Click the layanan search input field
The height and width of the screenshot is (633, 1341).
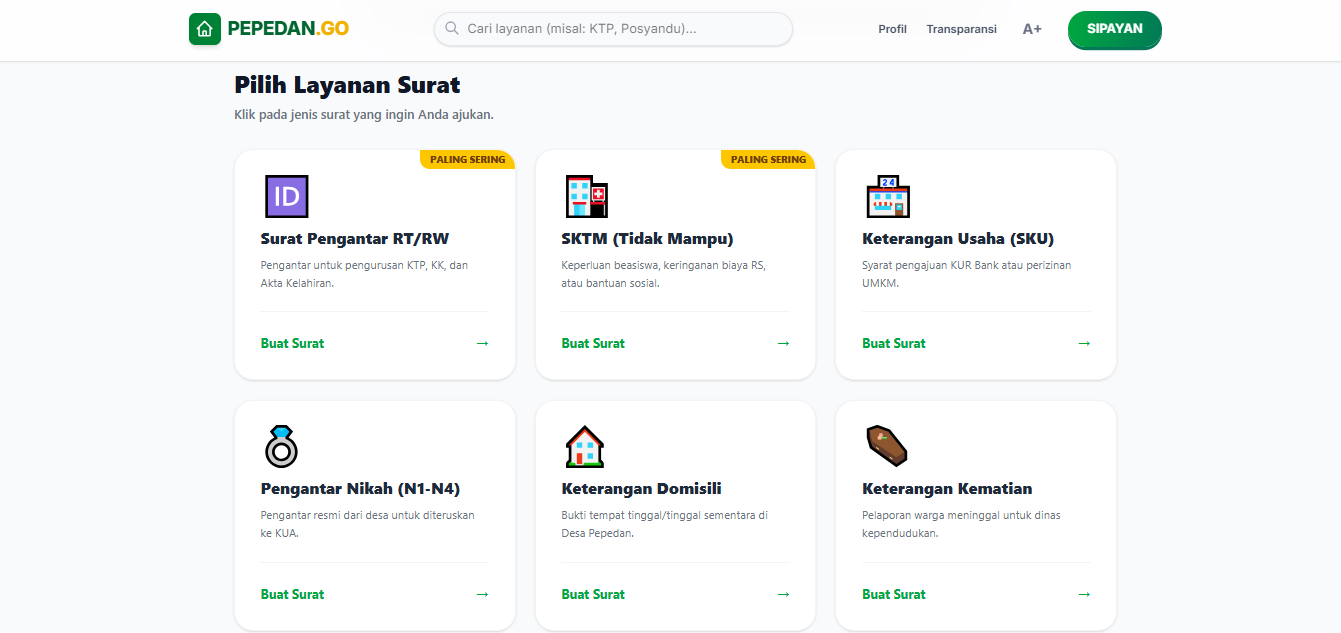coord(613,29)
